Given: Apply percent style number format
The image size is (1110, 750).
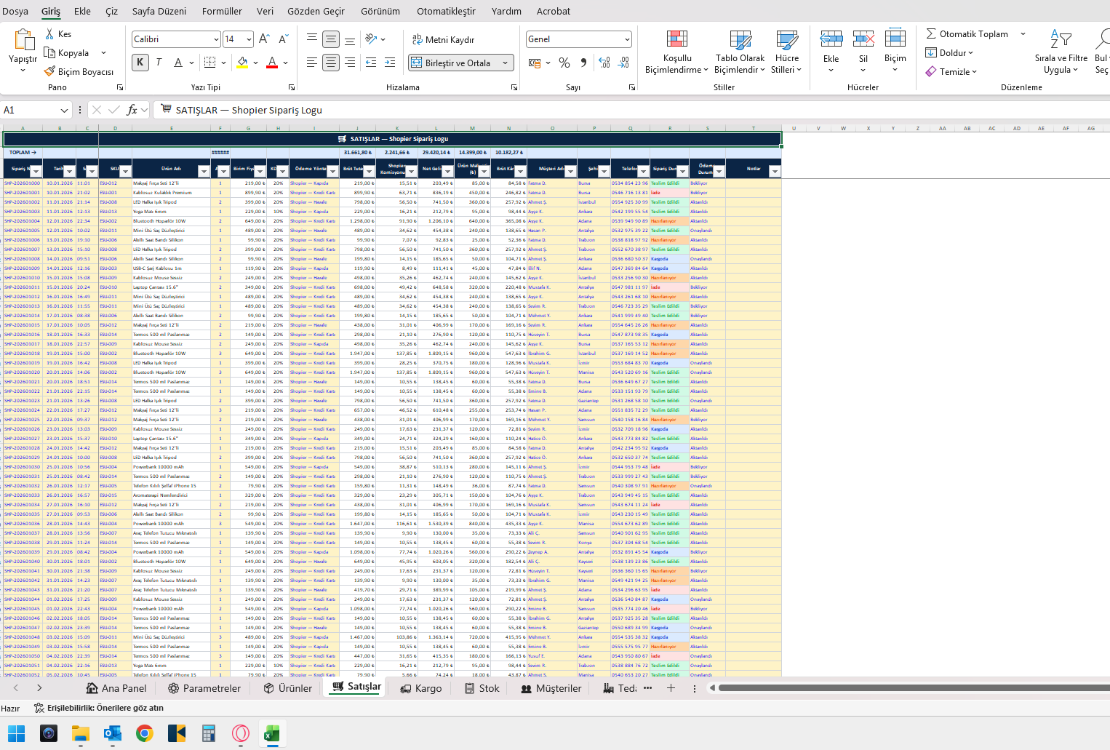Looking at the screenshot, I should coord(564,62).
